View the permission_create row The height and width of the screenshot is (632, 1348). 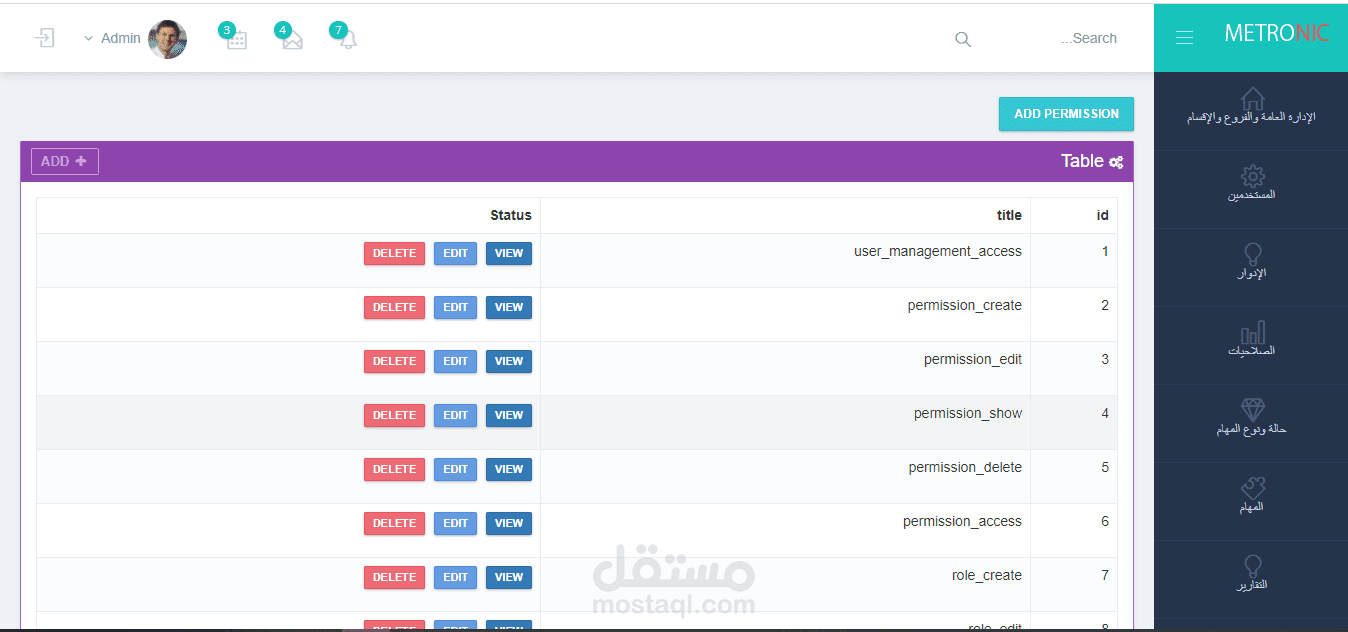pyautogui.click(x=509, y=308)
